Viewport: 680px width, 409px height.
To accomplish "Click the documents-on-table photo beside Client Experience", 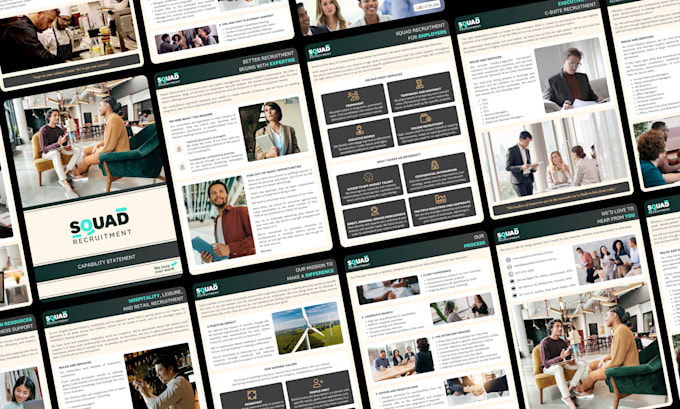I will (388, 290).
